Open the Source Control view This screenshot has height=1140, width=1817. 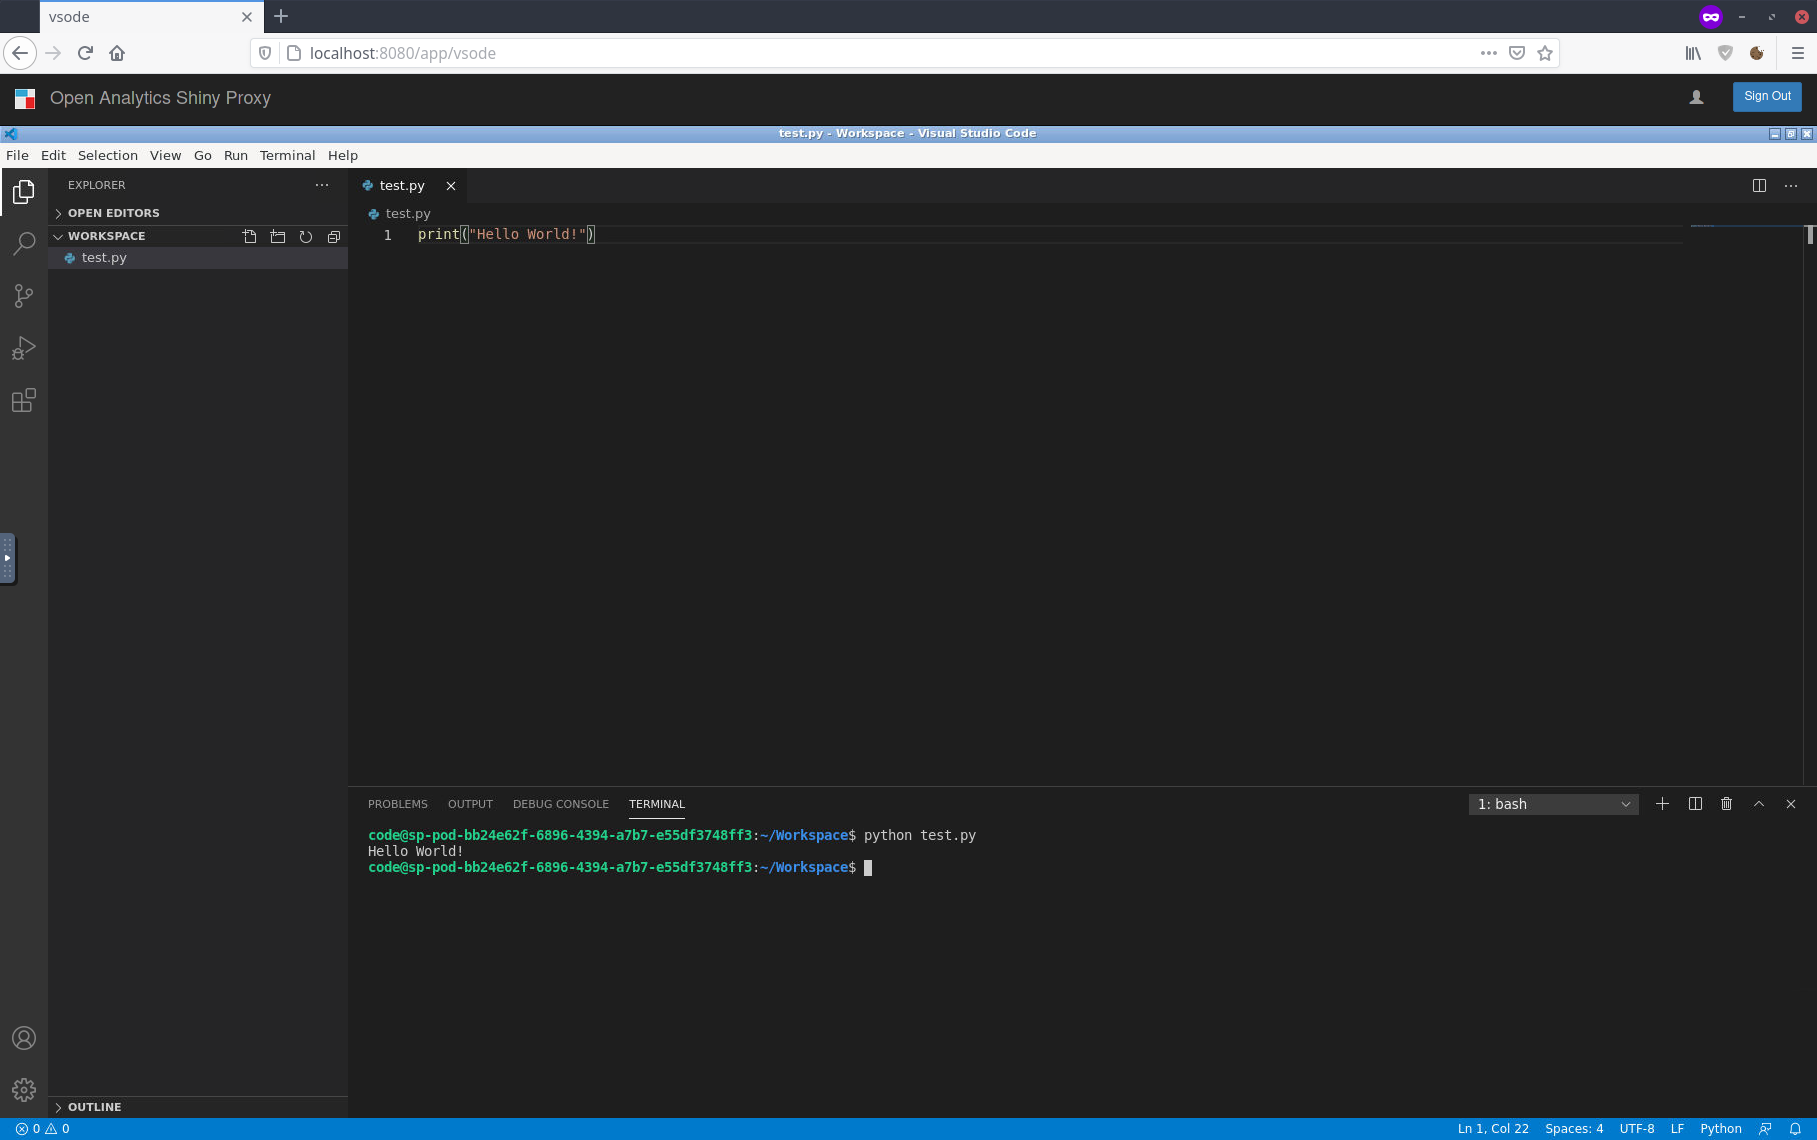coord(24,296)
